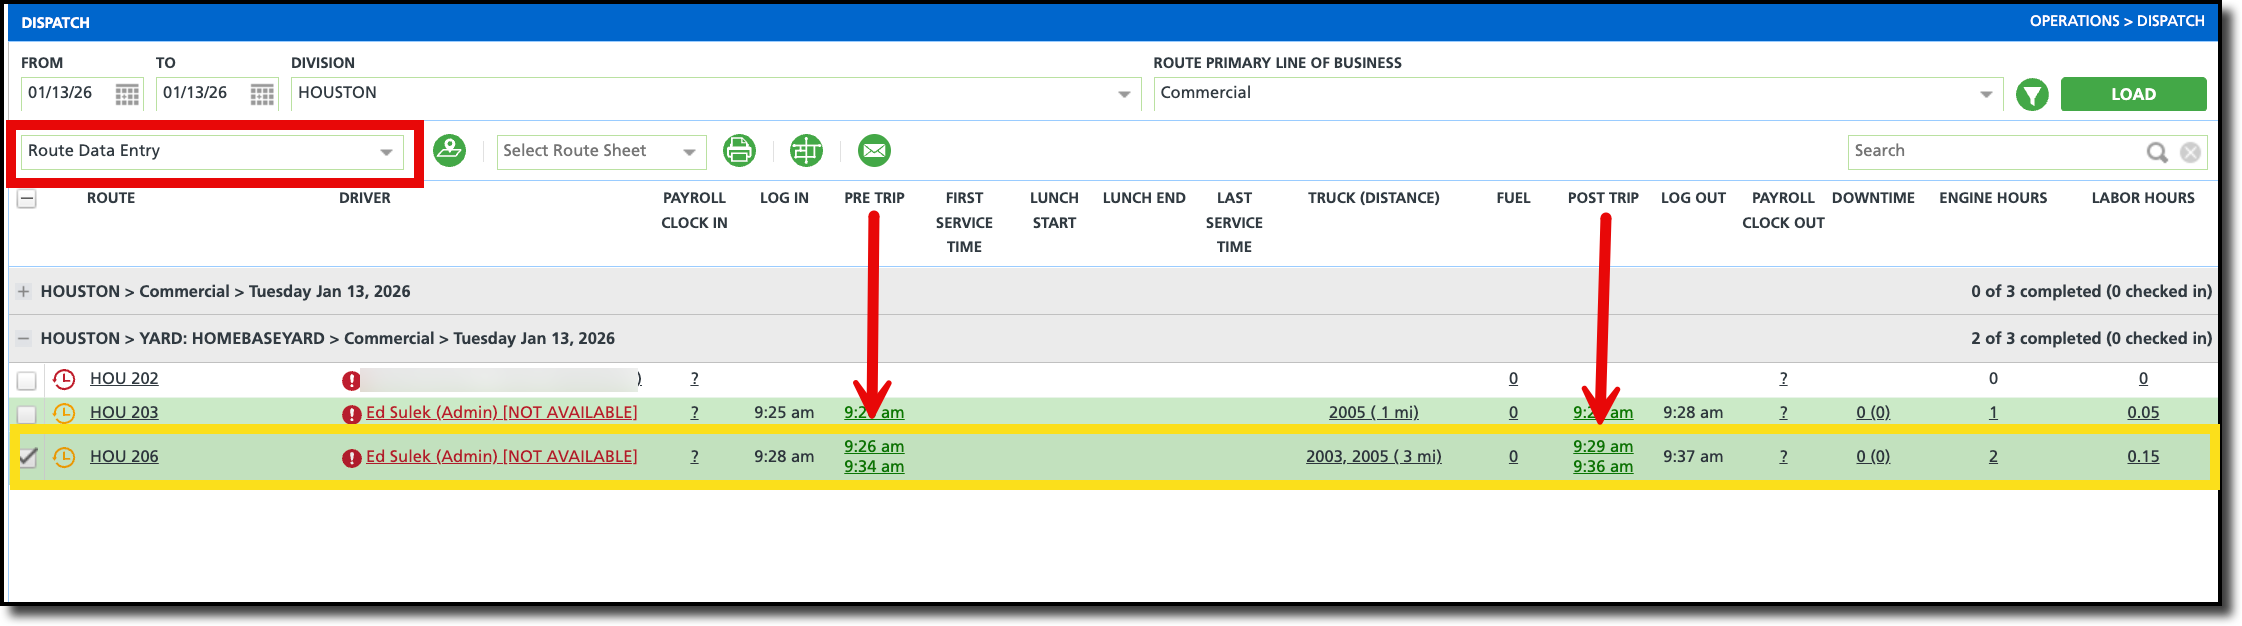Click the 9:36 am post trip link
2242x626 pixels.
(x=1603, y=466)
